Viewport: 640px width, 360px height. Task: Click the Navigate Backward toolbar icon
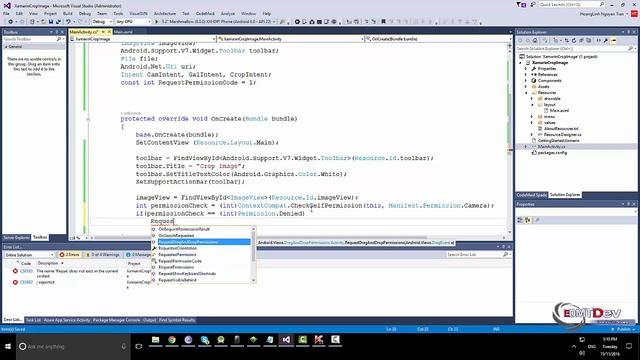point(11,22)
